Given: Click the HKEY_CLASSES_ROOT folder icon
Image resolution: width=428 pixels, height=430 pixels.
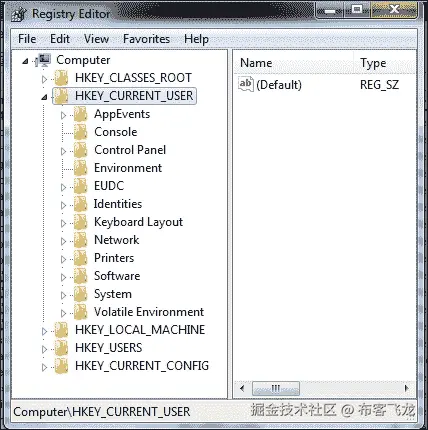Looking at the screenshot, I should (61, 78).
